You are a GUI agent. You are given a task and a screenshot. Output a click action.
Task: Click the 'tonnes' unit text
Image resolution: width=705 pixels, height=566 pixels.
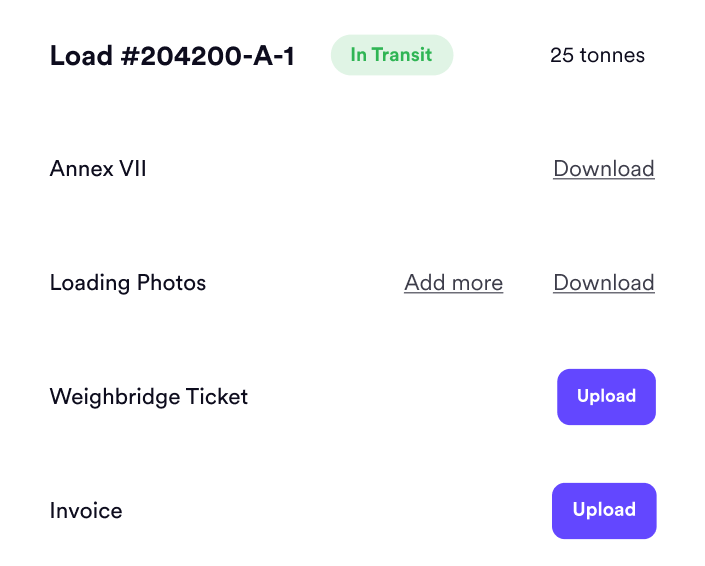coord(611,55)
